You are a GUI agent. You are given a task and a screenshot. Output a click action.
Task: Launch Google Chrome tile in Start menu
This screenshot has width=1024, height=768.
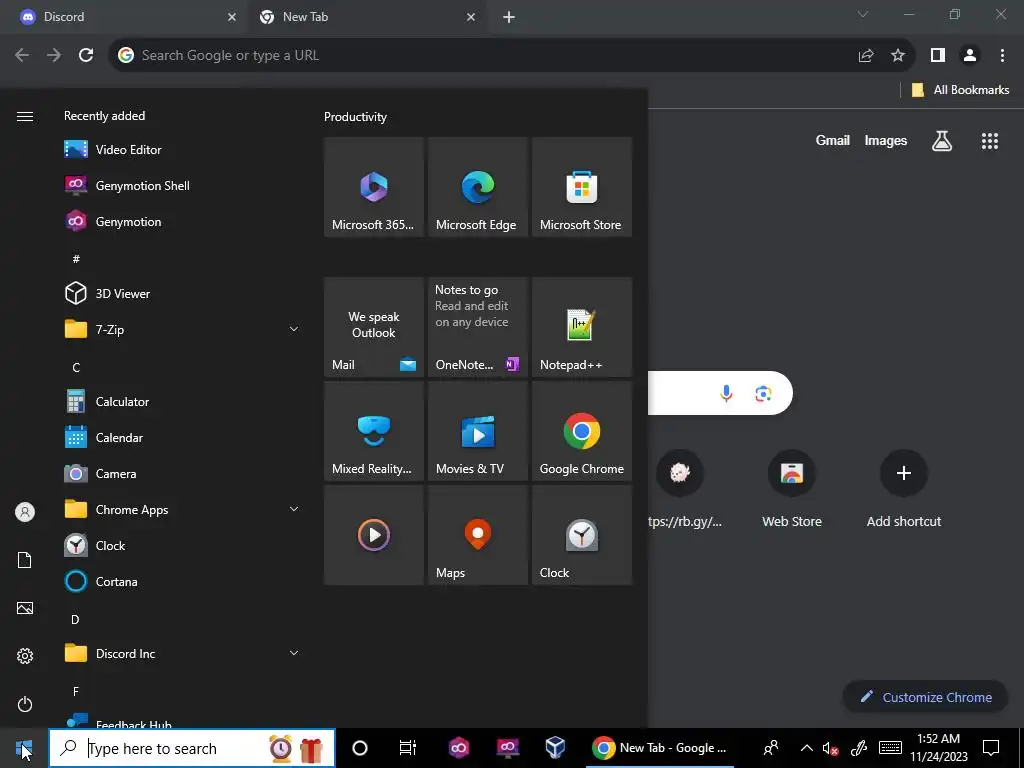(582, 431)
